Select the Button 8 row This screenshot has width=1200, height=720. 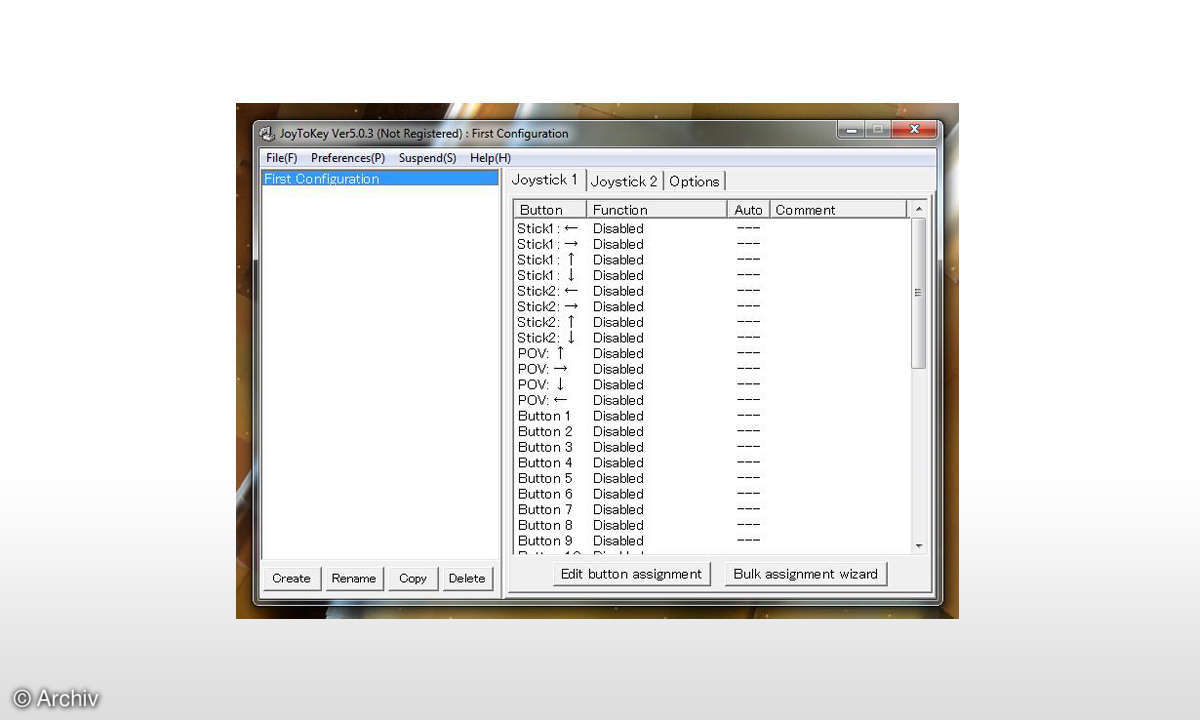[712, 525]
